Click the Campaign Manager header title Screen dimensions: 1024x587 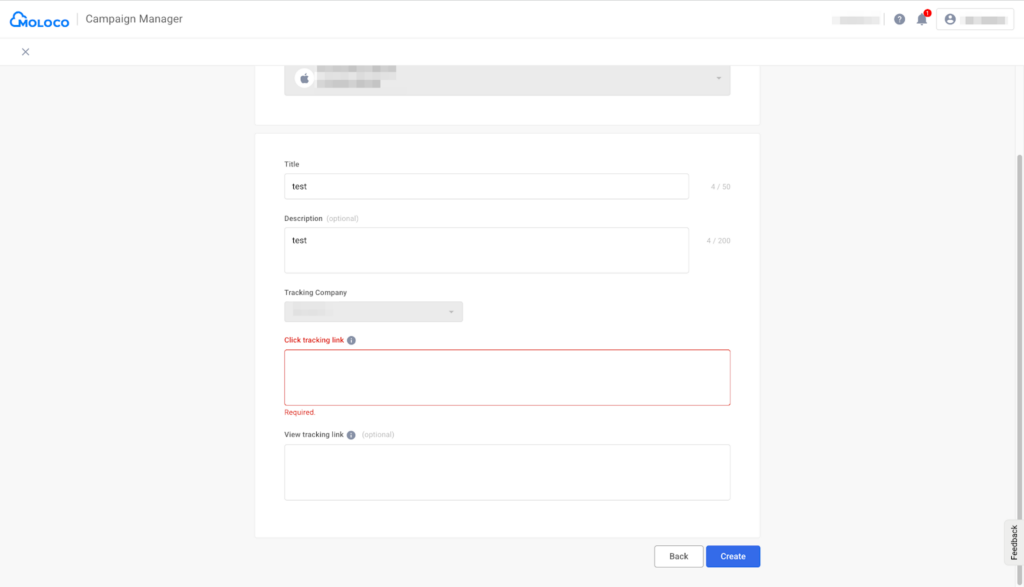pyautogui.click(x=134, y=19)
